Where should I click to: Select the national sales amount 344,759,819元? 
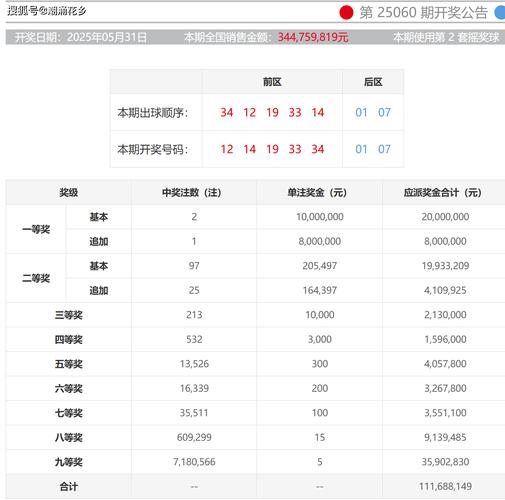[x=313, y=37]
